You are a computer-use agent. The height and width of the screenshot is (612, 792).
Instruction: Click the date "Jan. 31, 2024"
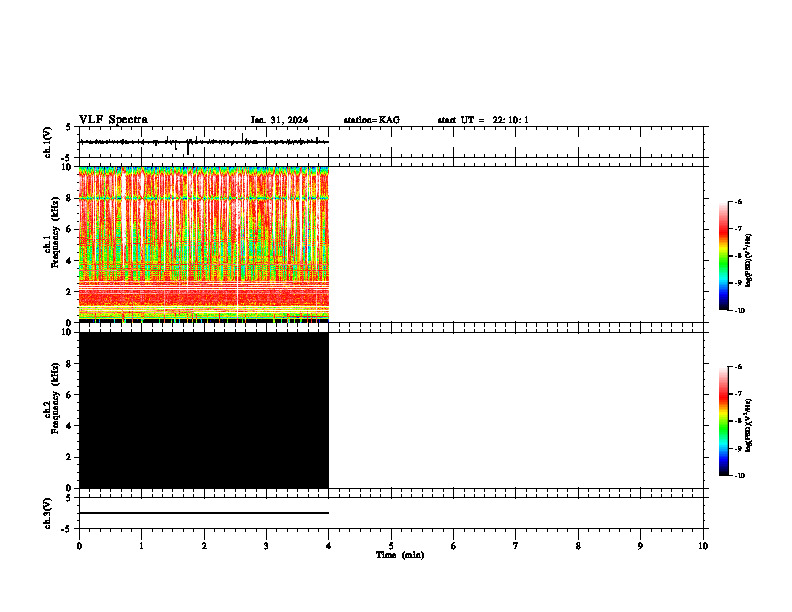click(x=279, y=120)
